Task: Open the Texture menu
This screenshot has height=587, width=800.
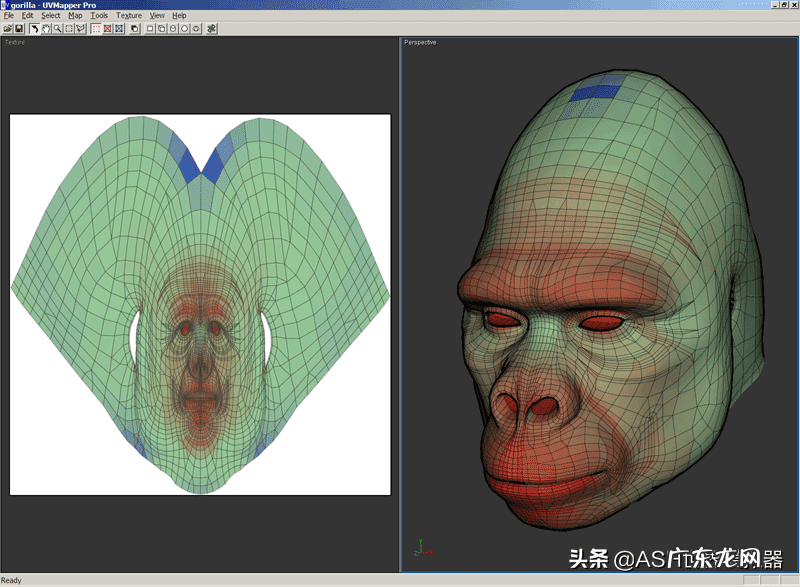Action: click(129, 16)
